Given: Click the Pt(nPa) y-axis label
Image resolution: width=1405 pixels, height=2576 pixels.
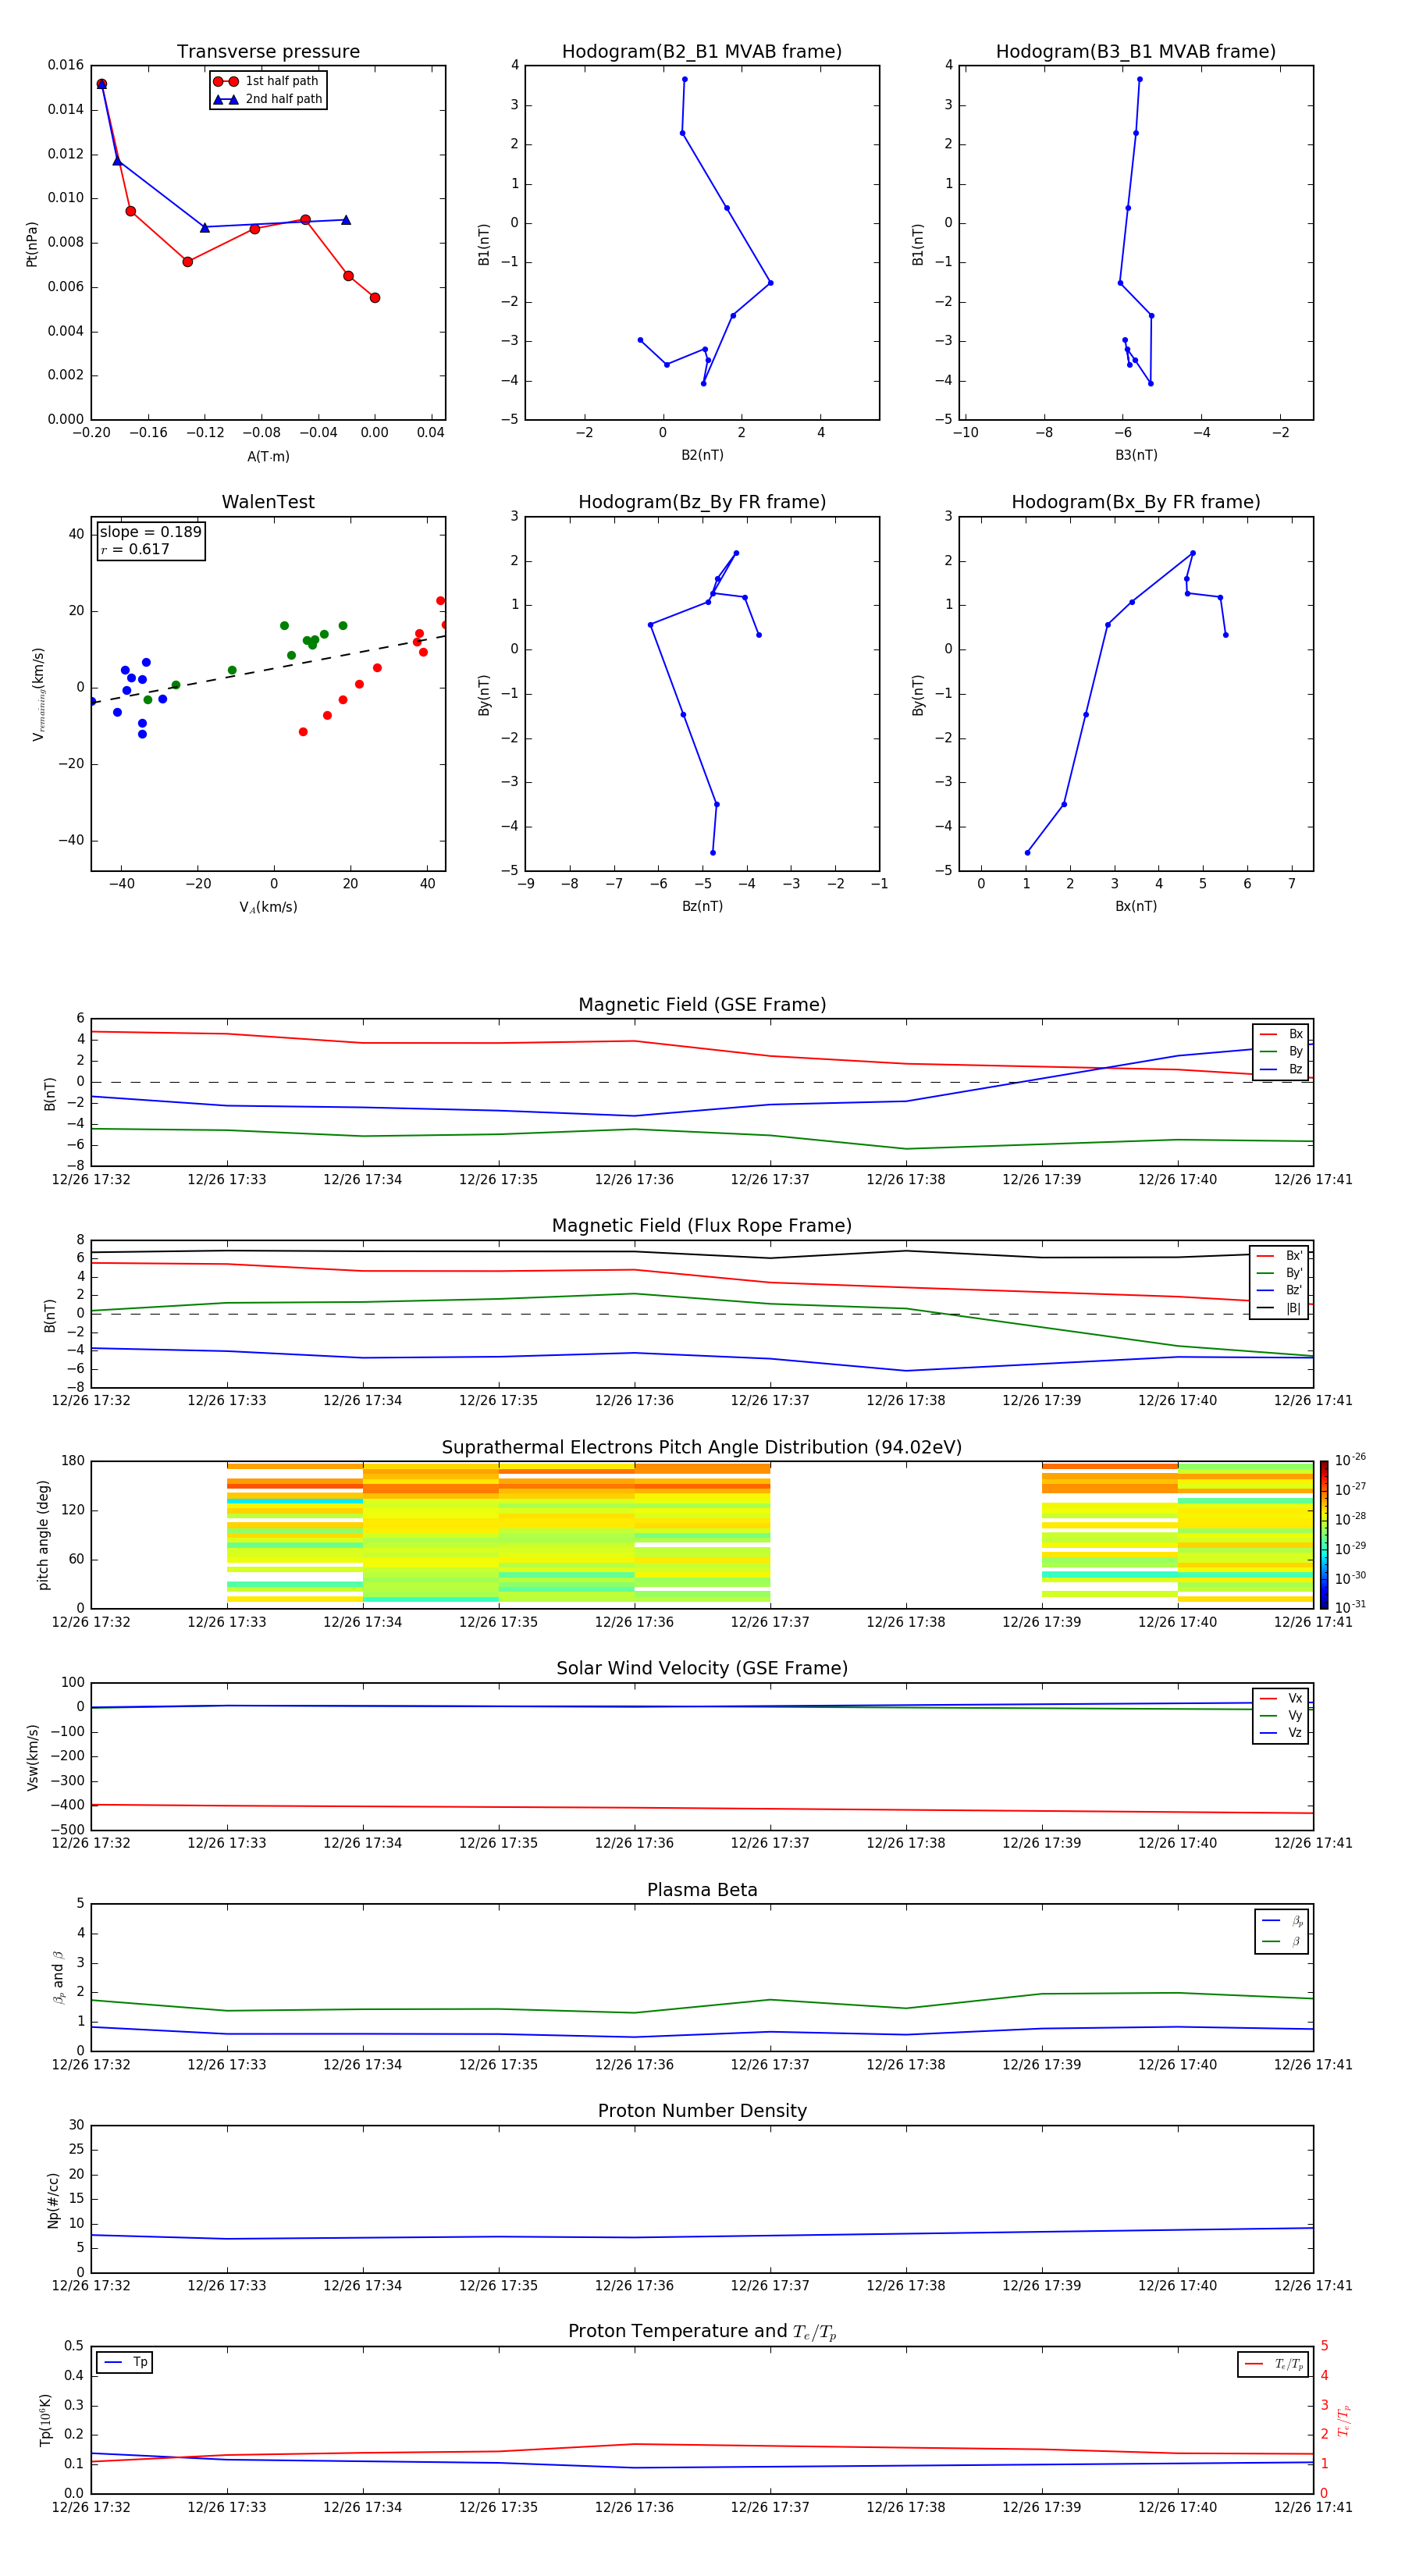Looking at the screenshot, I should [x=31, y=244].
